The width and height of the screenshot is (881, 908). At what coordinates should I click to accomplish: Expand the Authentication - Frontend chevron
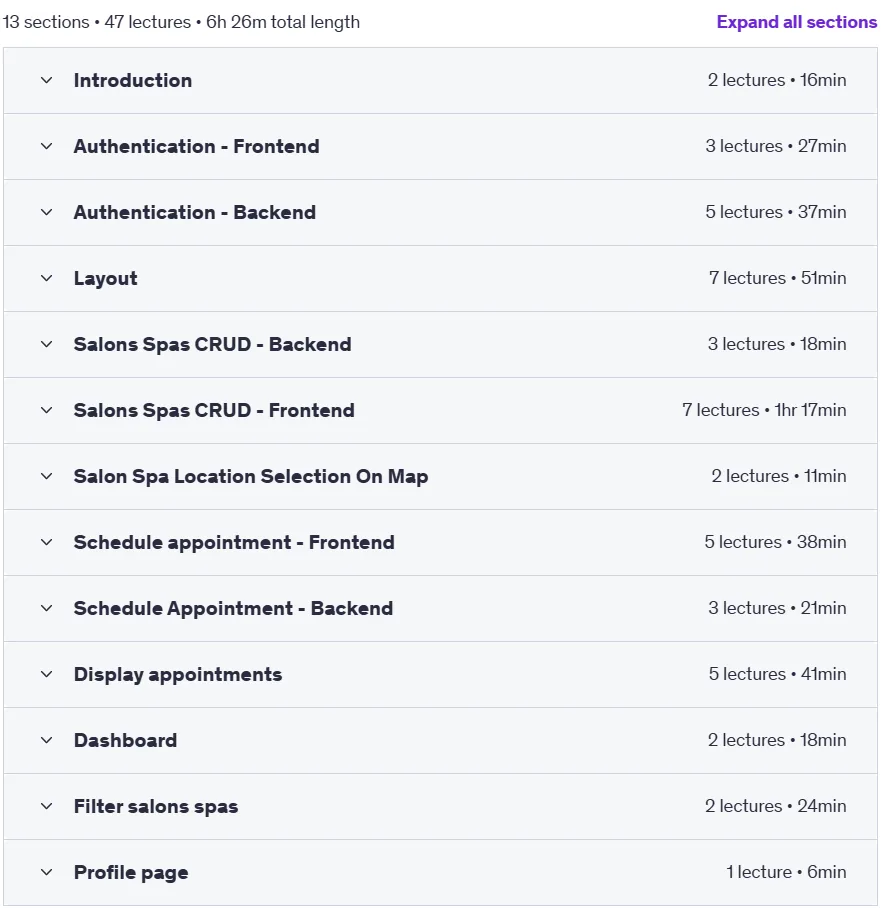pyautogui.click(x=46, y=147)
